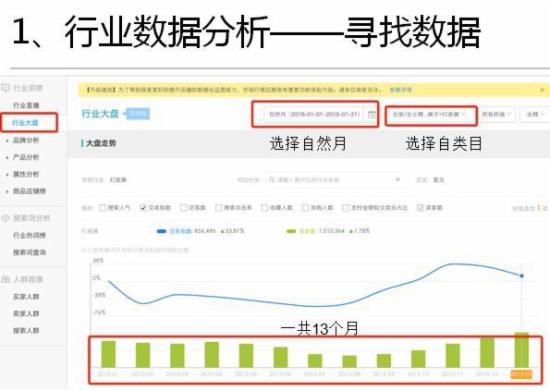Image resolution: width=550 pixels, height=391 pixels.
Task: Open the 所有终端 dropdown
Action: click(x=496, y=114)
